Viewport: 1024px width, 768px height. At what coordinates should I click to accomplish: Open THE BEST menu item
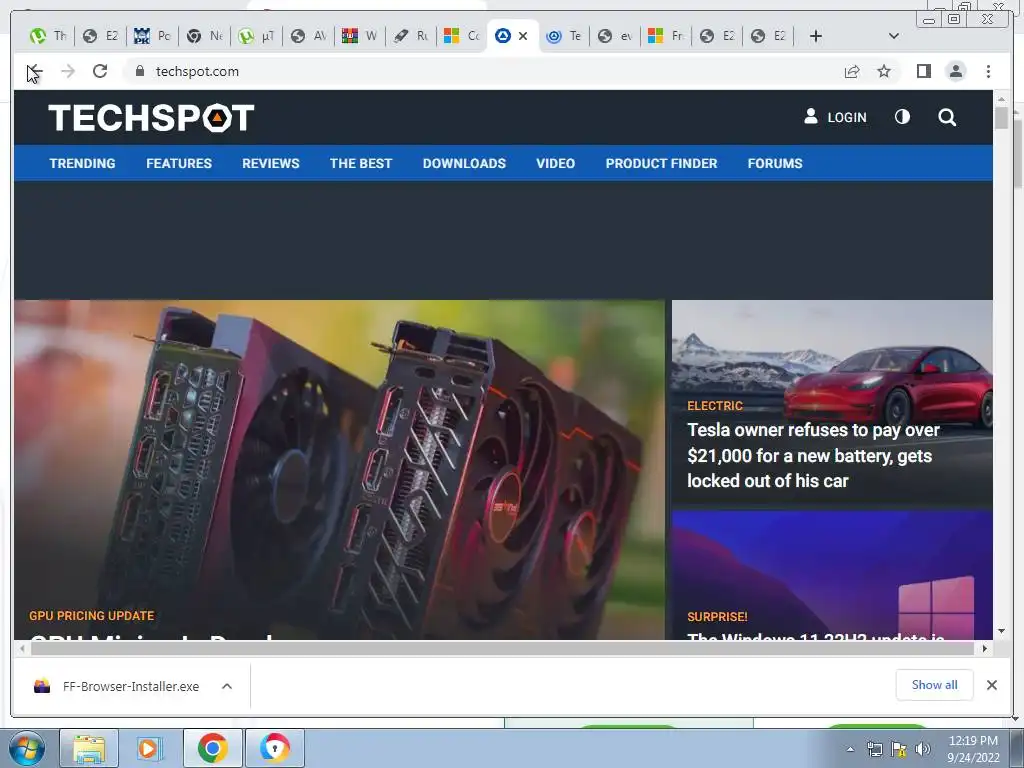(360, 163)
